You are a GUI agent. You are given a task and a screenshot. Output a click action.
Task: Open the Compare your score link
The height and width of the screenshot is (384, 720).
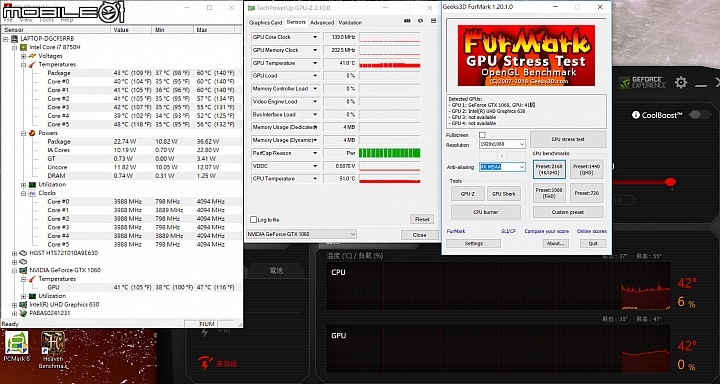tap(546, 232)
